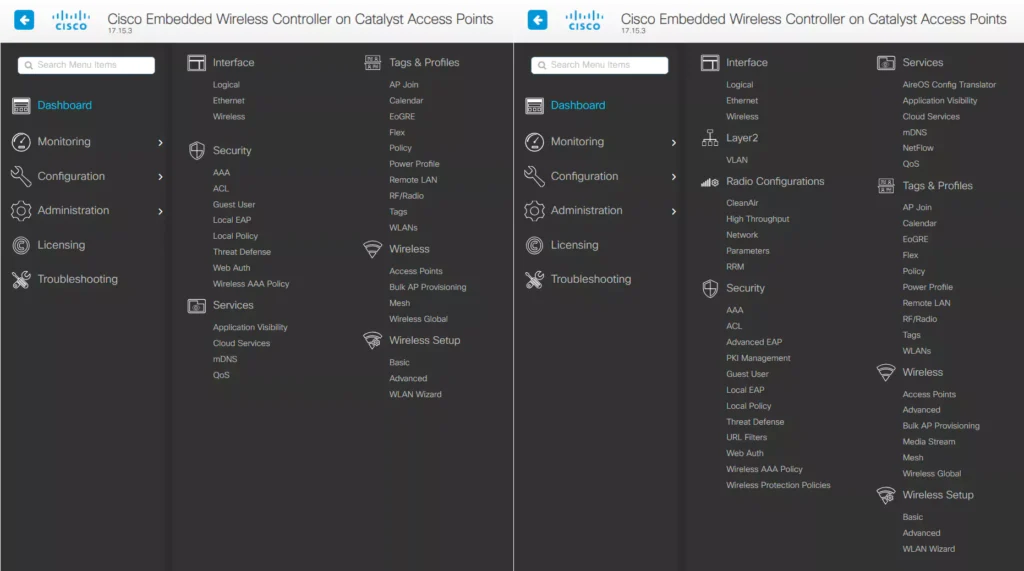Click the Dashboard icon in the right pane sidebar
The image size is (1024, 571).
[x=534, y=106]
